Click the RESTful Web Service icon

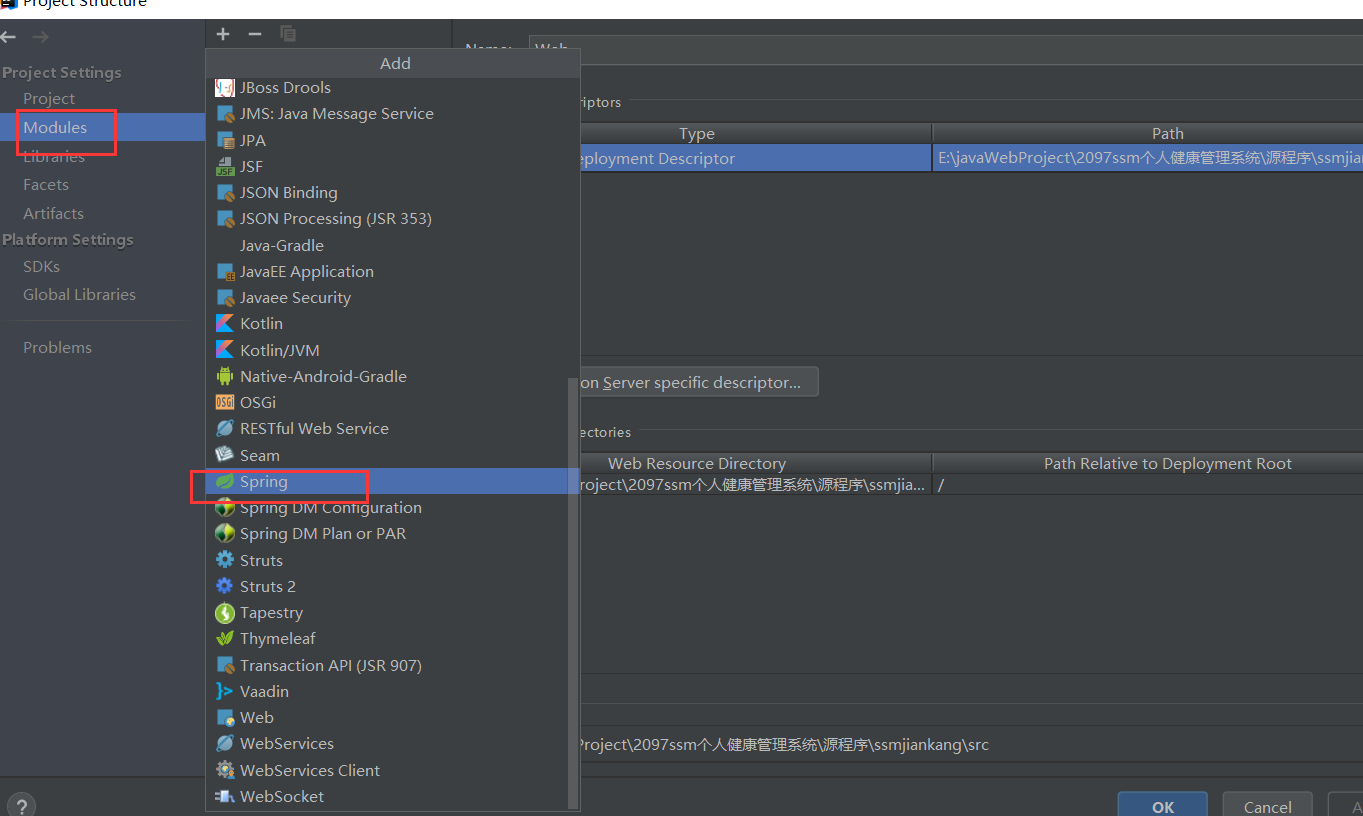coord(225,429)
